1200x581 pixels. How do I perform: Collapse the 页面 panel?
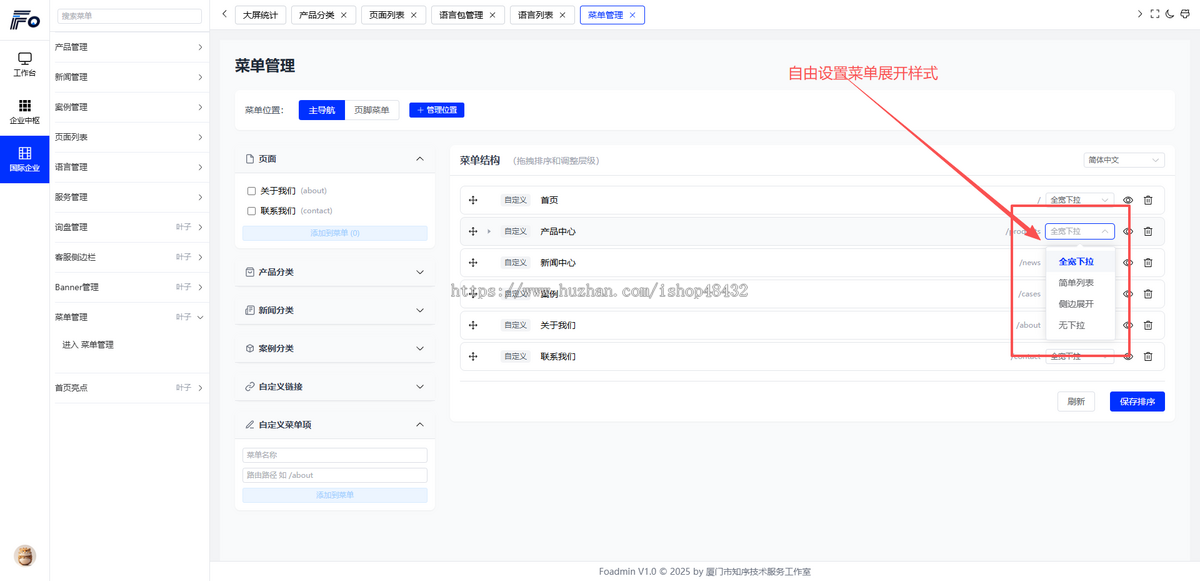(x=420, y=159)
